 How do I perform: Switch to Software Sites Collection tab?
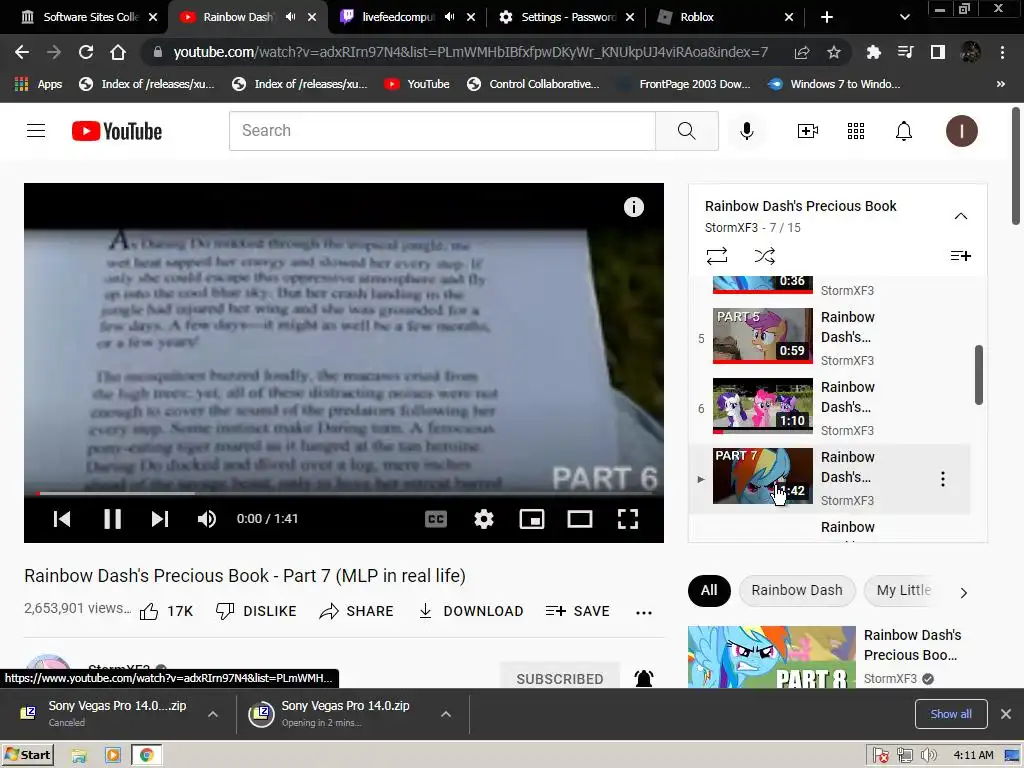click(89, 17)
